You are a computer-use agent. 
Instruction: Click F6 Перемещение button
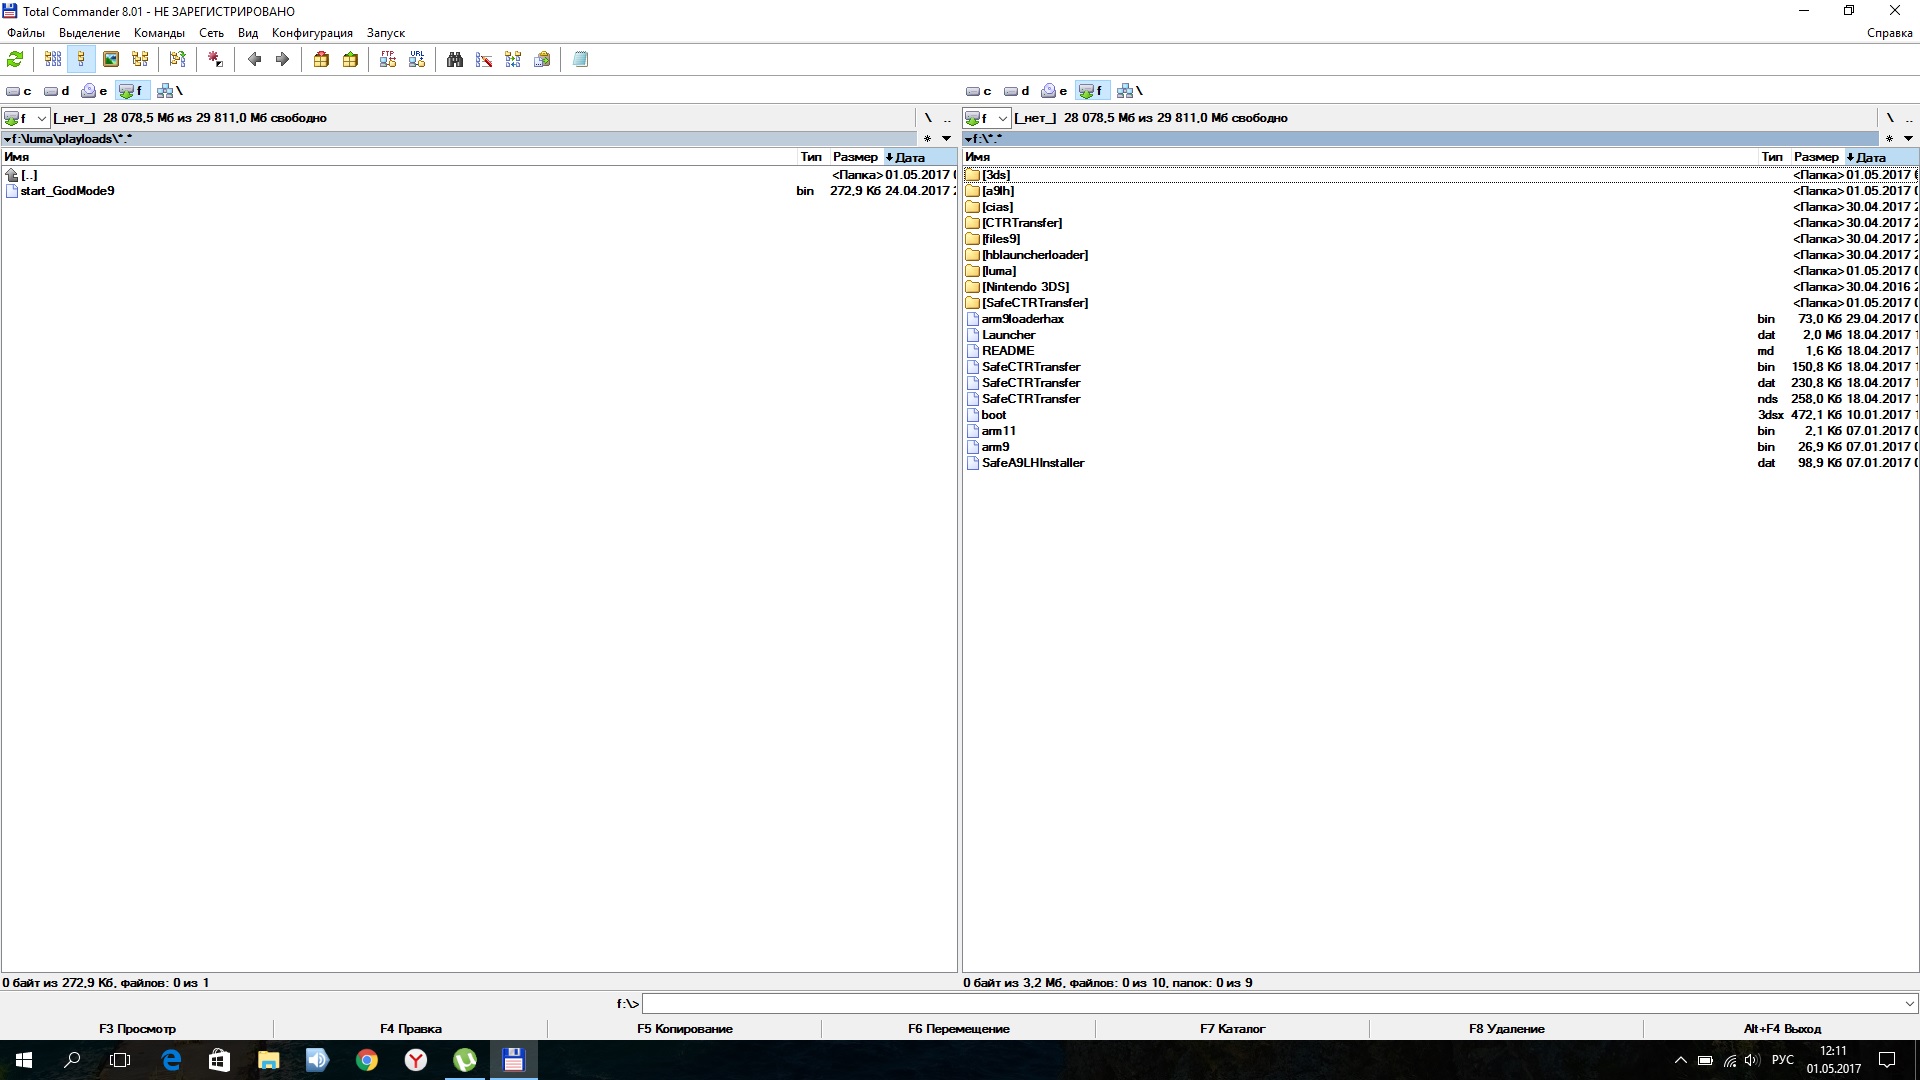click(x=958, y=1028)
